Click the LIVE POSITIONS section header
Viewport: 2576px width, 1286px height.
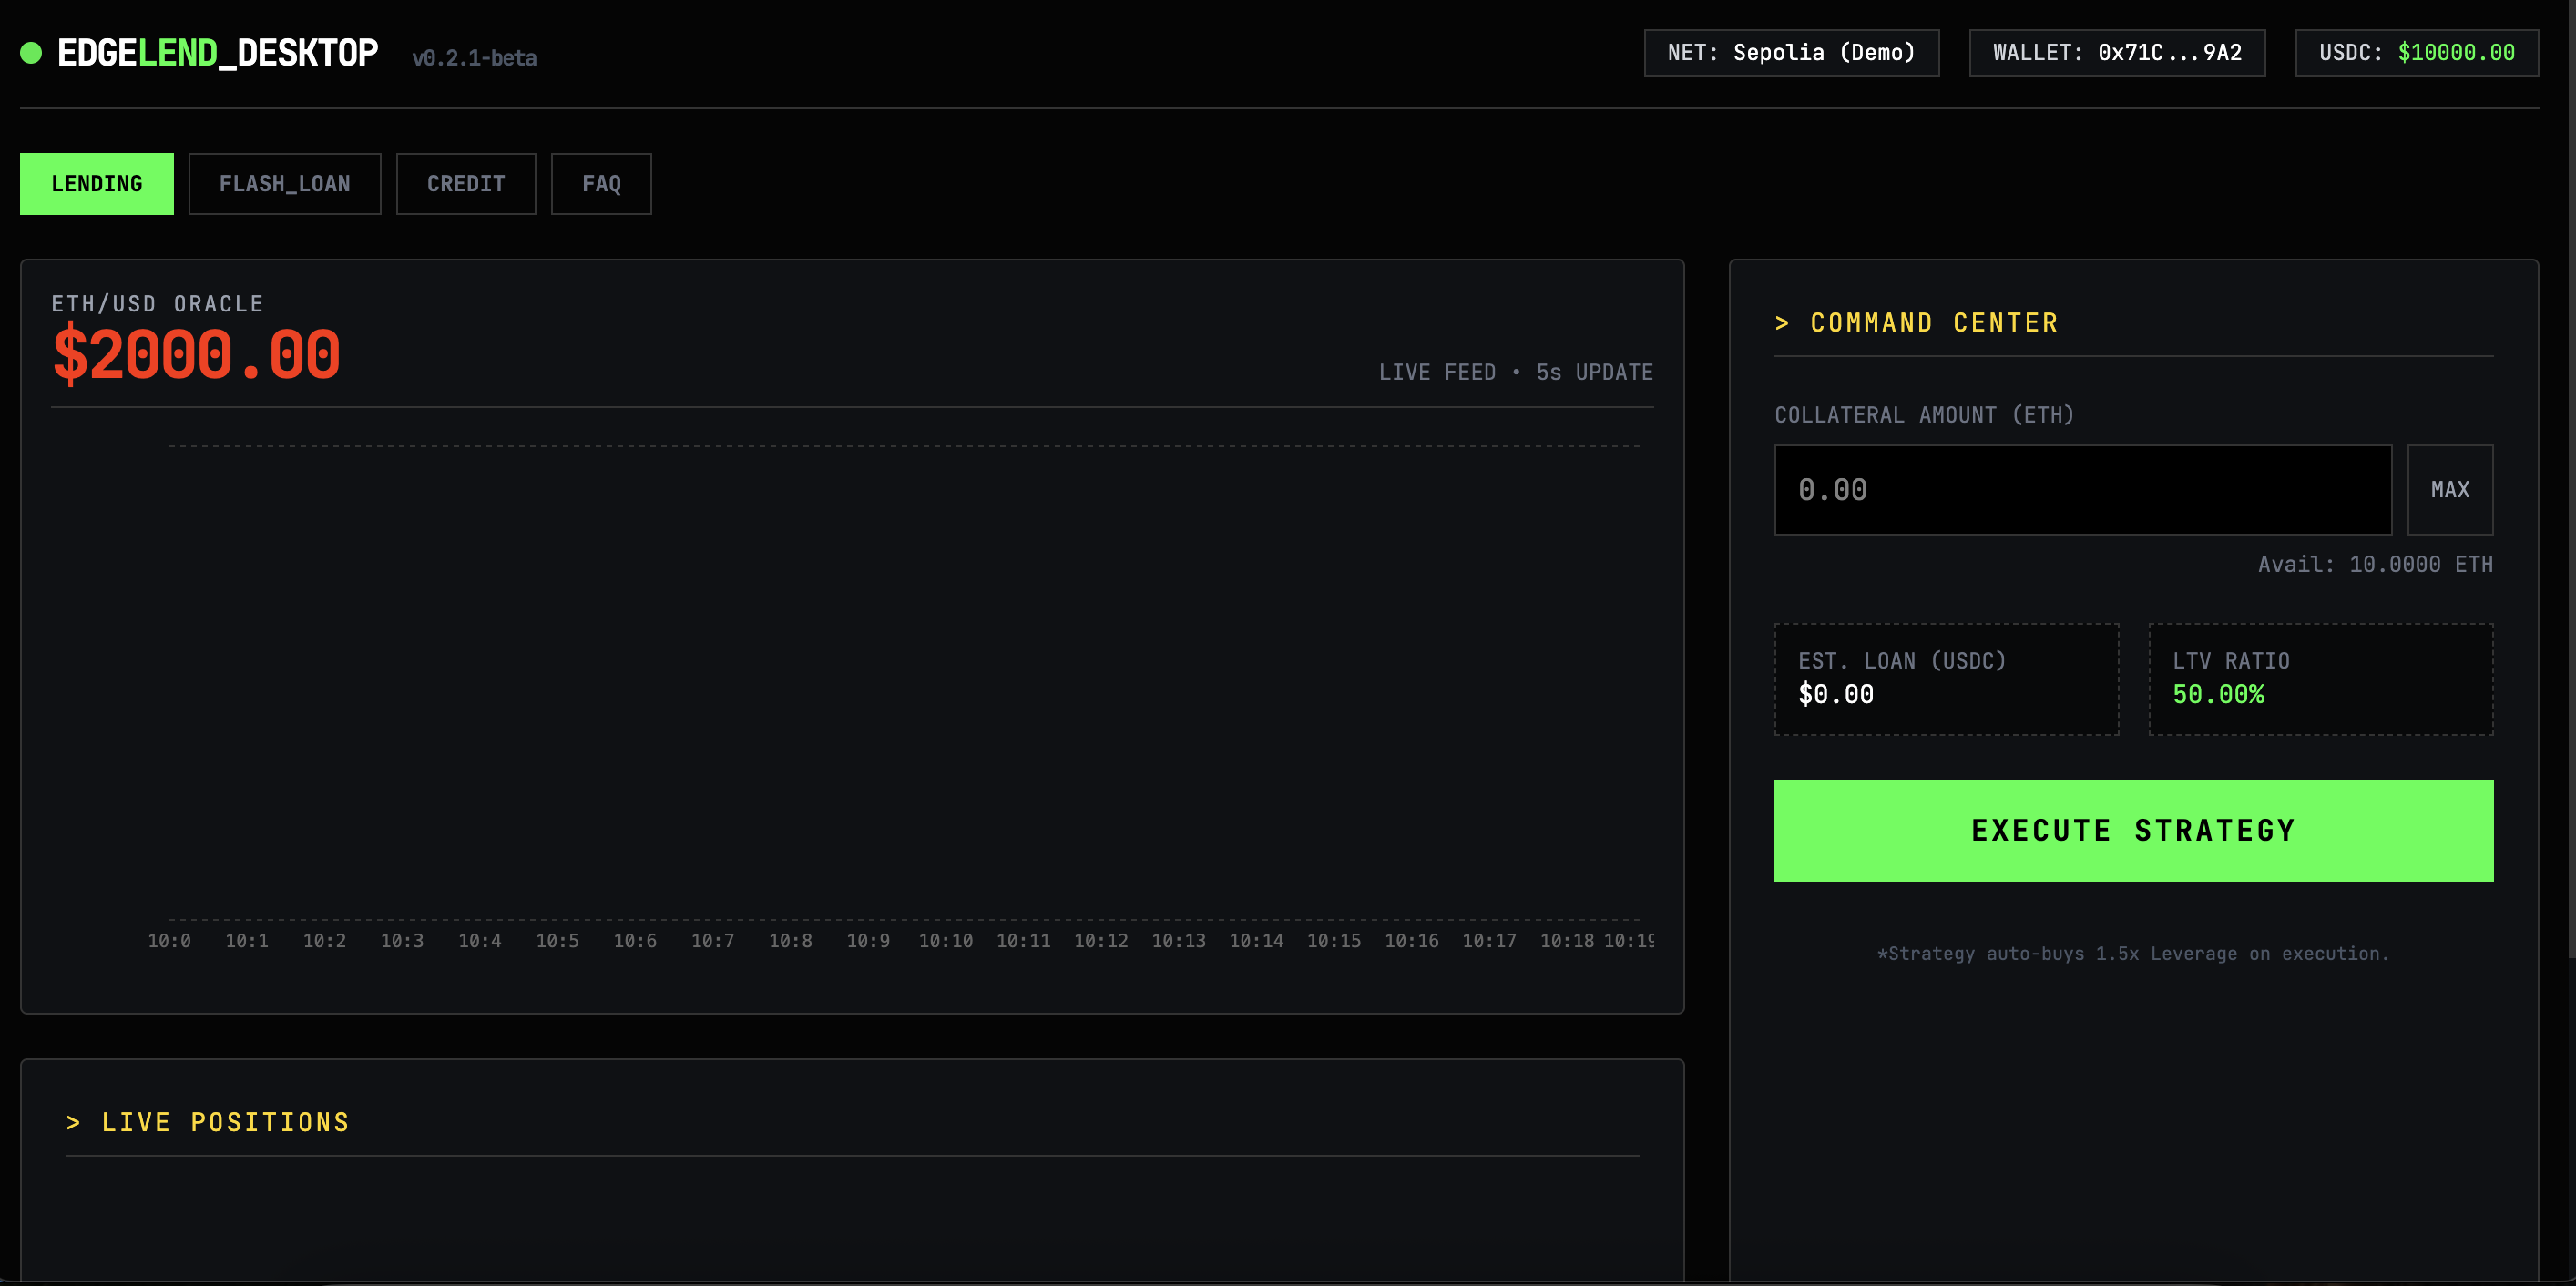[x=208, y=1122]
